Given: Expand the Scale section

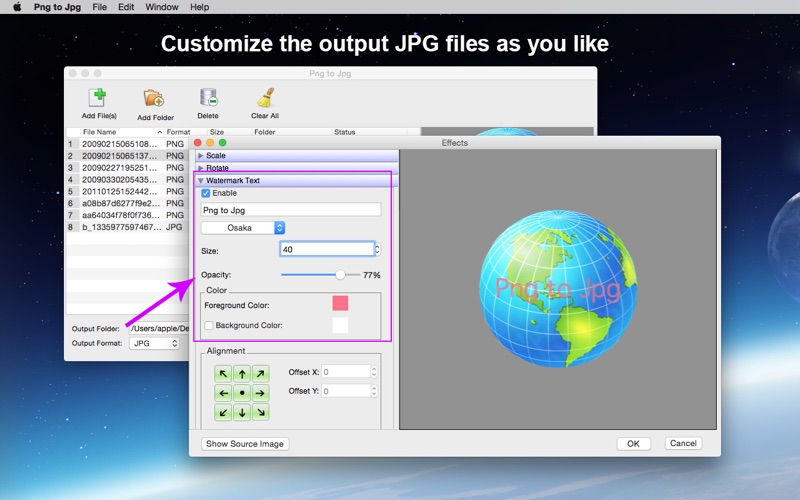Looking at the screenshot, I should click(x=201, y=155).
